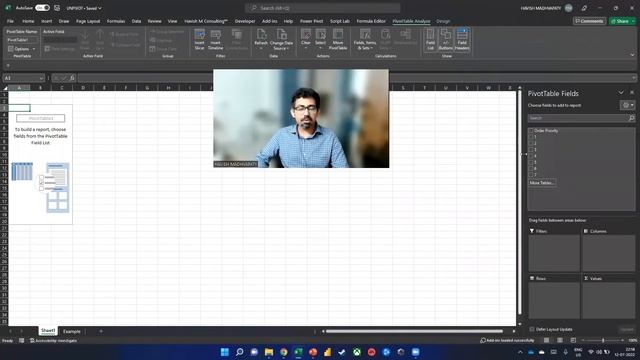Toggle the Field List button

[430, 39]
